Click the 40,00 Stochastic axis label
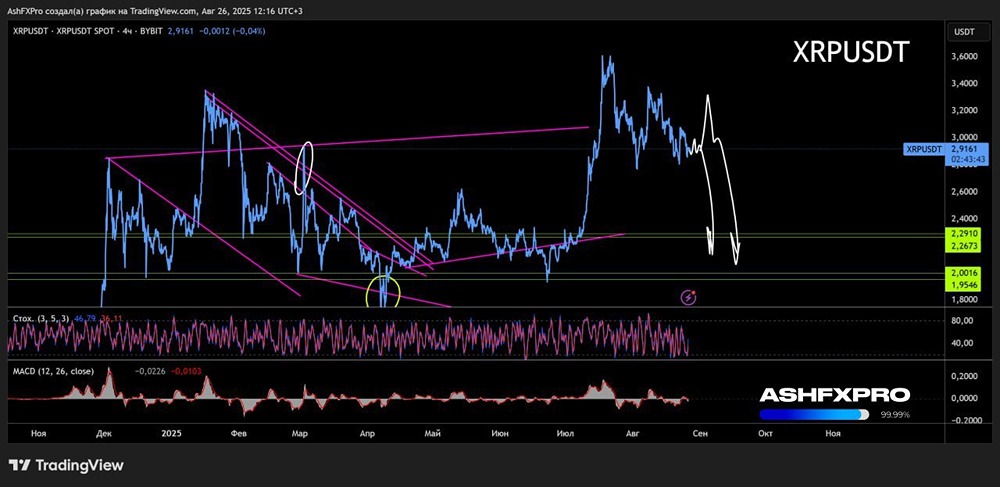1000x487 pixels. 962,343
